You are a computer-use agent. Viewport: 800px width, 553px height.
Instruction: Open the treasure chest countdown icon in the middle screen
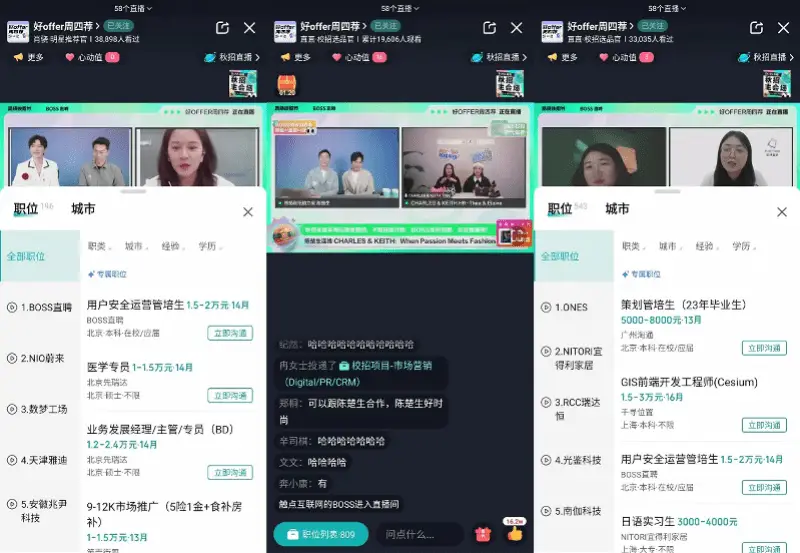(287, 85)
